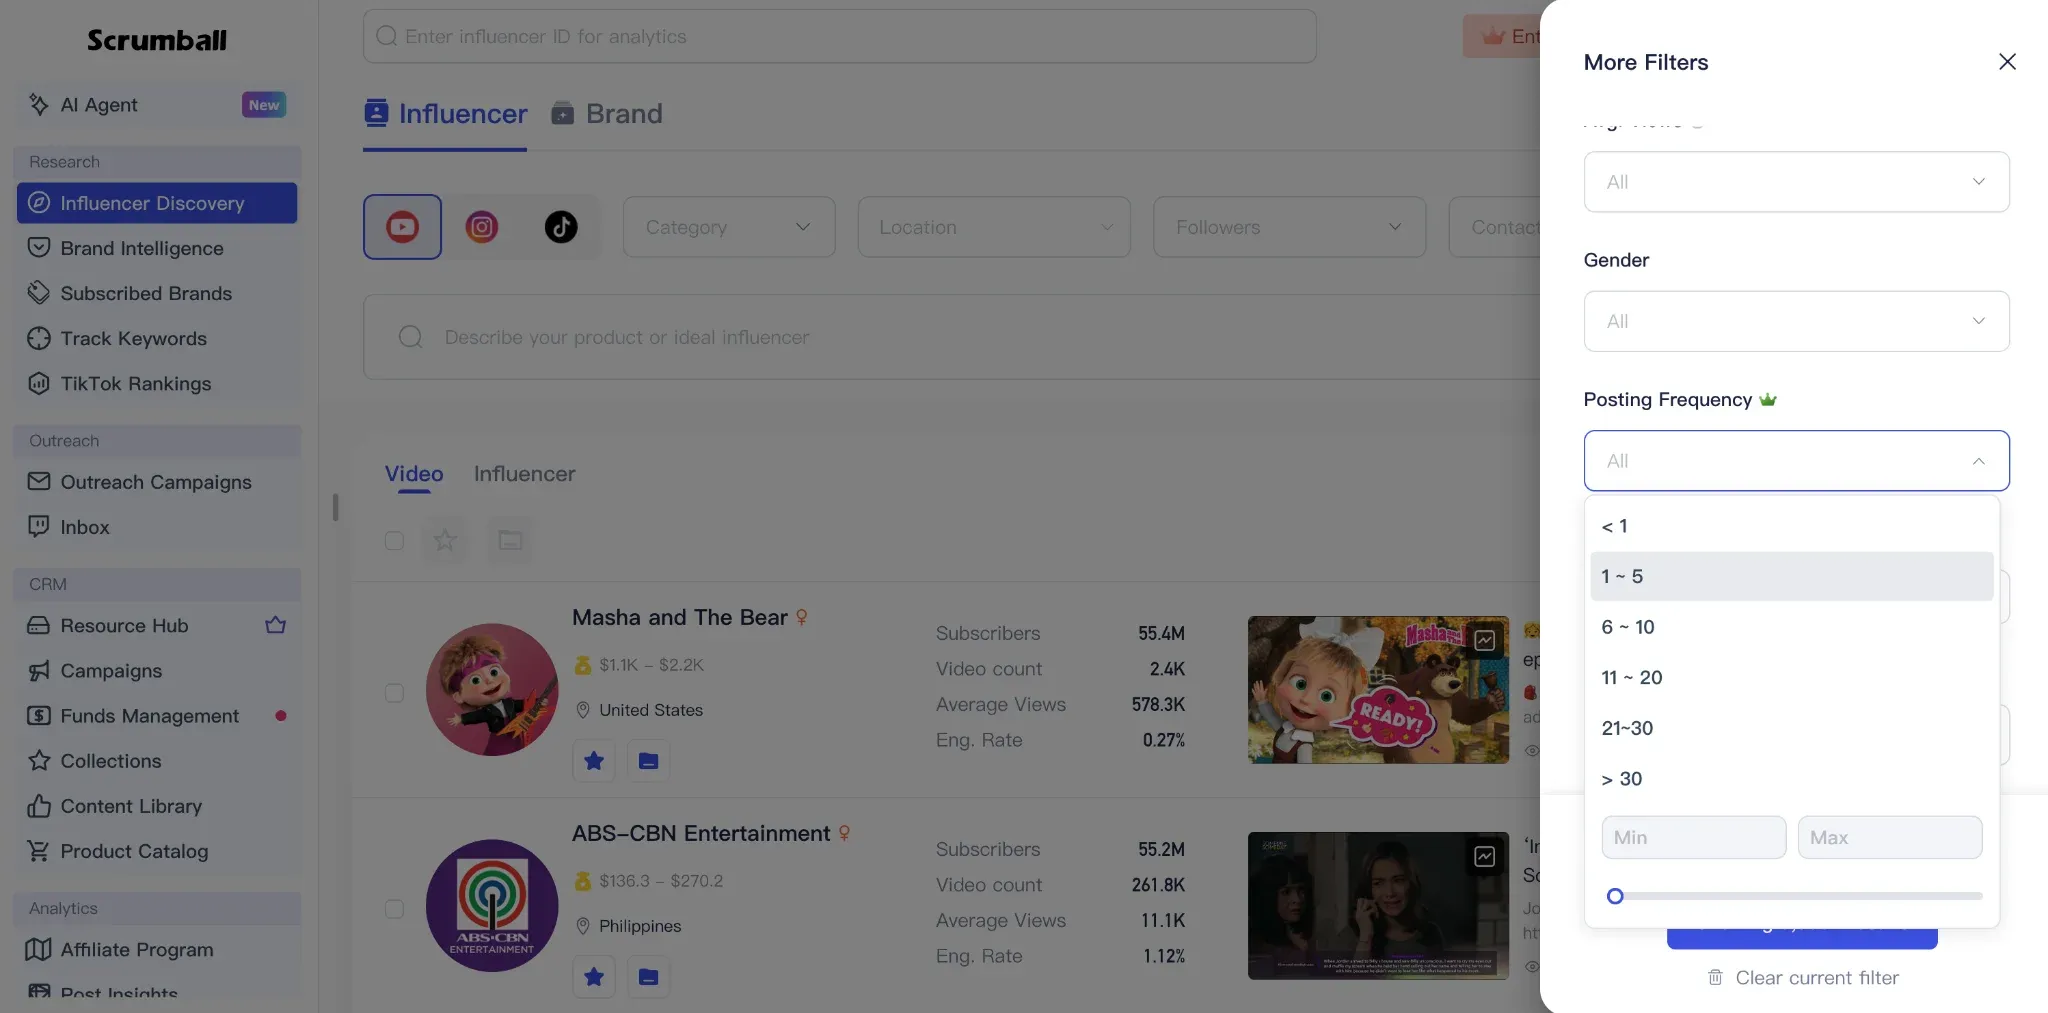2048x1013 pixels.
Task: Go to Outreach Campaigns
Action: point(157,482)
